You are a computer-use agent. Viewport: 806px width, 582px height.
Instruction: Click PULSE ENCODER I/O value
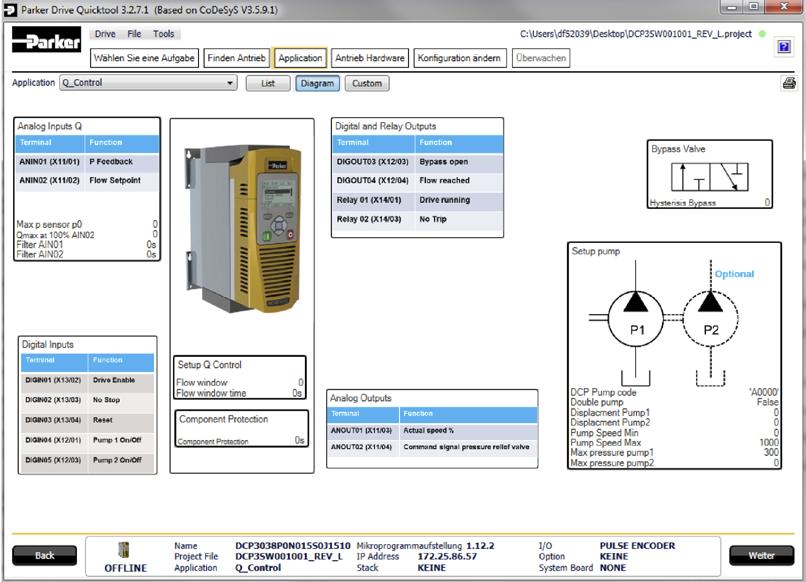[637, 545]
